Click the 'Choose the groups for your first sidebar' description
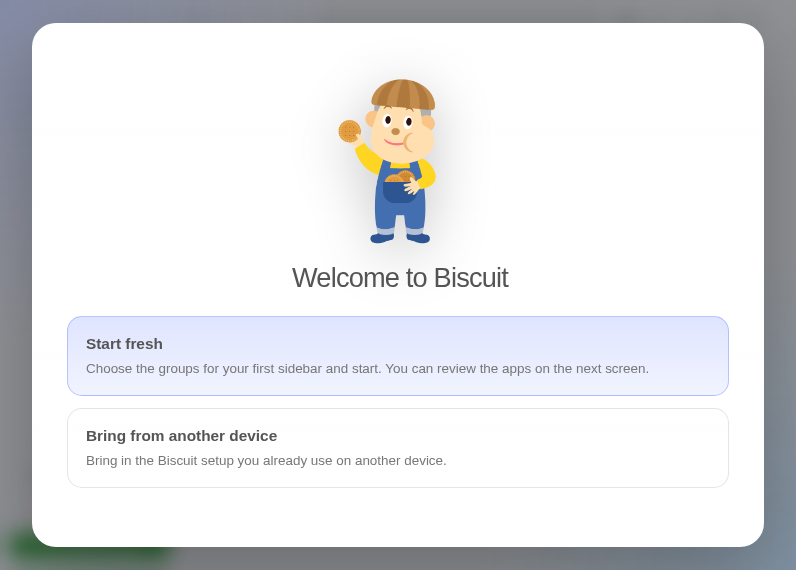 point(367,368)
